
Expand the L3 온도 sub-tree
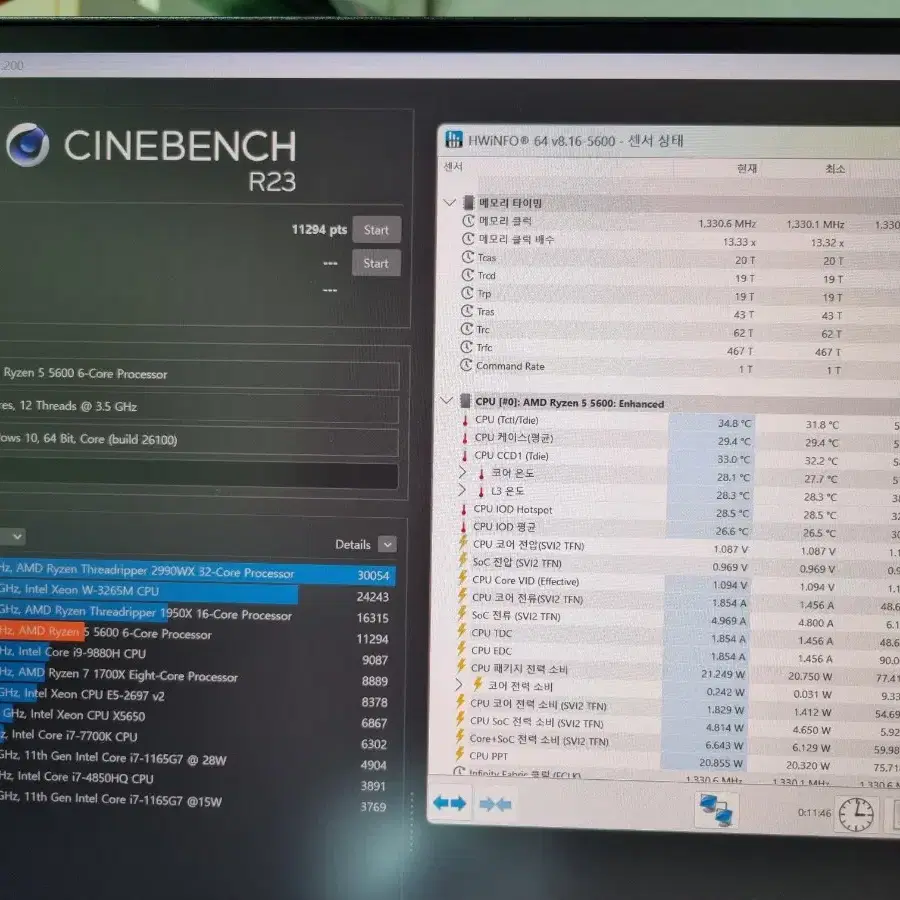(x=461, y=491)
